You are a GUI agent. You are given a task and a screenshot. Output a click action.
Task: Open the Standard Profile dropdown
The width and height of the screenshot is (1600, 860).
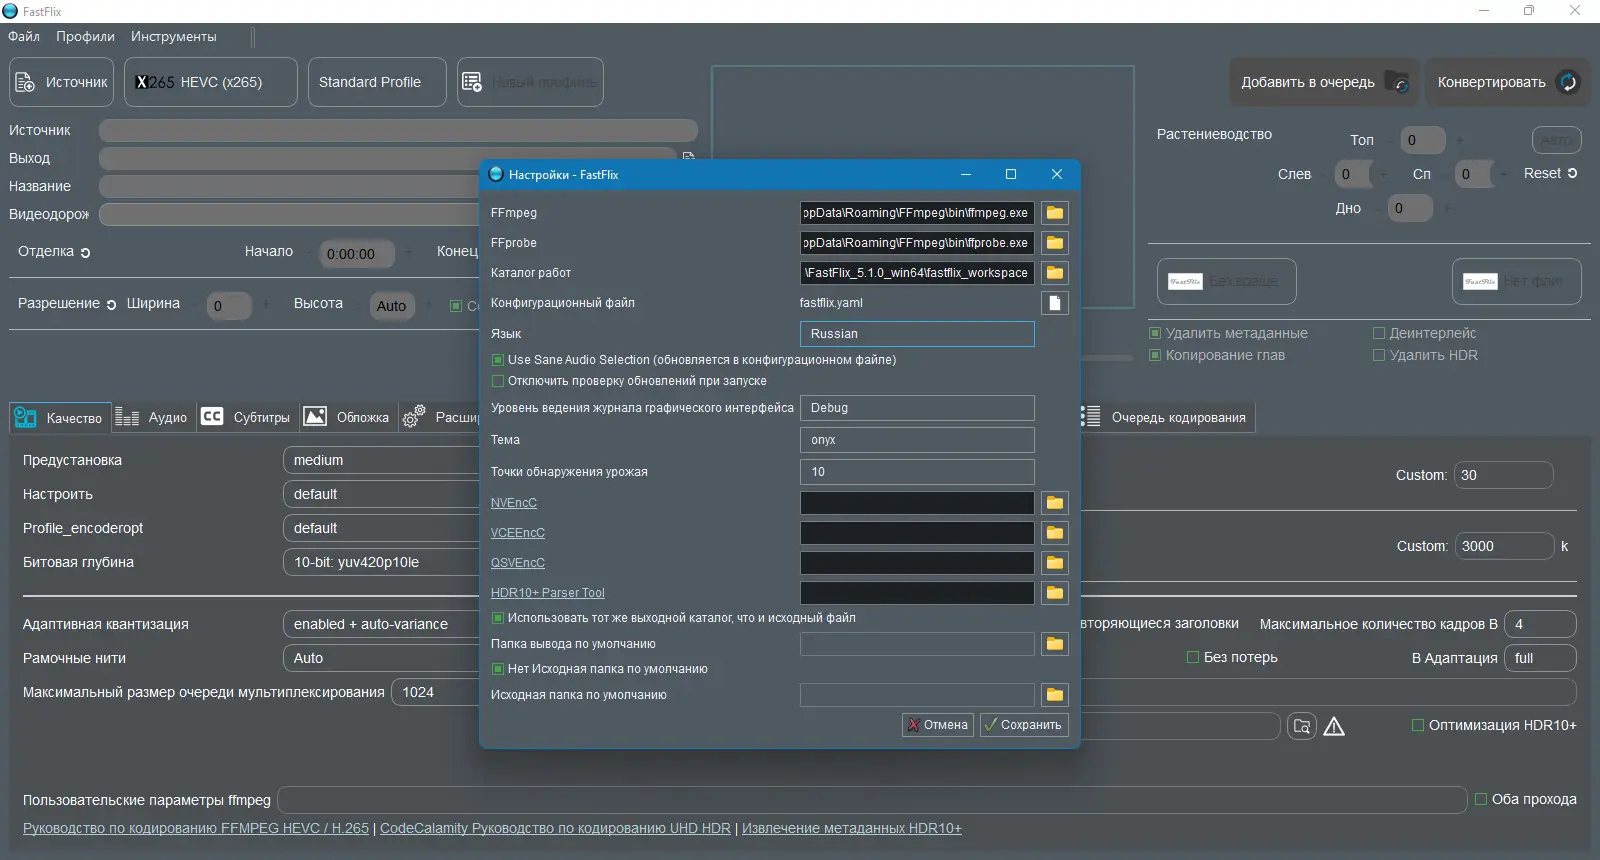(x=377, y=82)
